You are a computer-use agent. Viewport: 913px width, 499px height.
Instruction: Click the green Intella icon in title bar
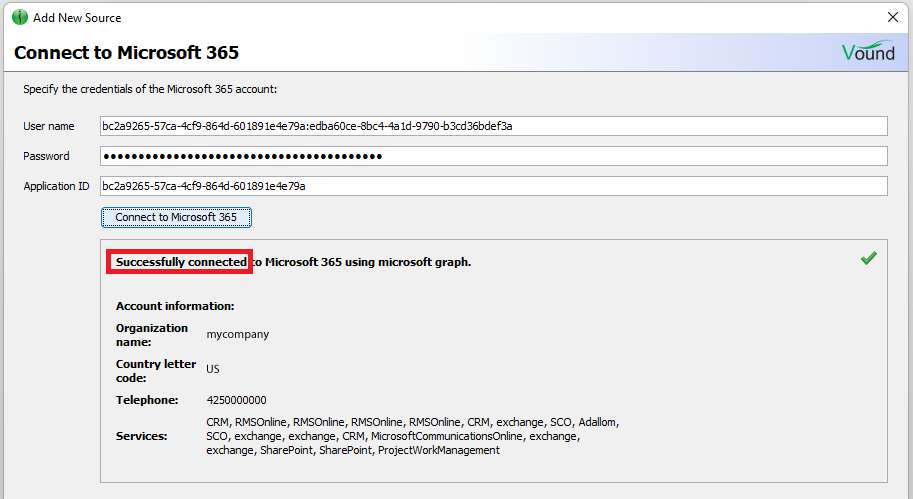click(20, 17)
